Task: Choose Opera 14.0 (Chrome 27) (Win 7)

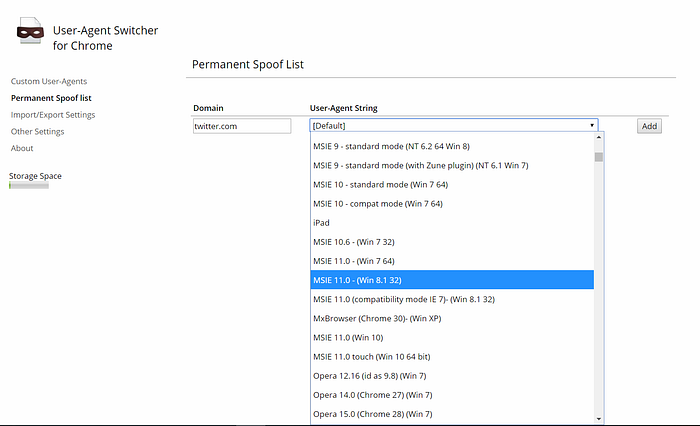Action: click(x=452, y=395)
